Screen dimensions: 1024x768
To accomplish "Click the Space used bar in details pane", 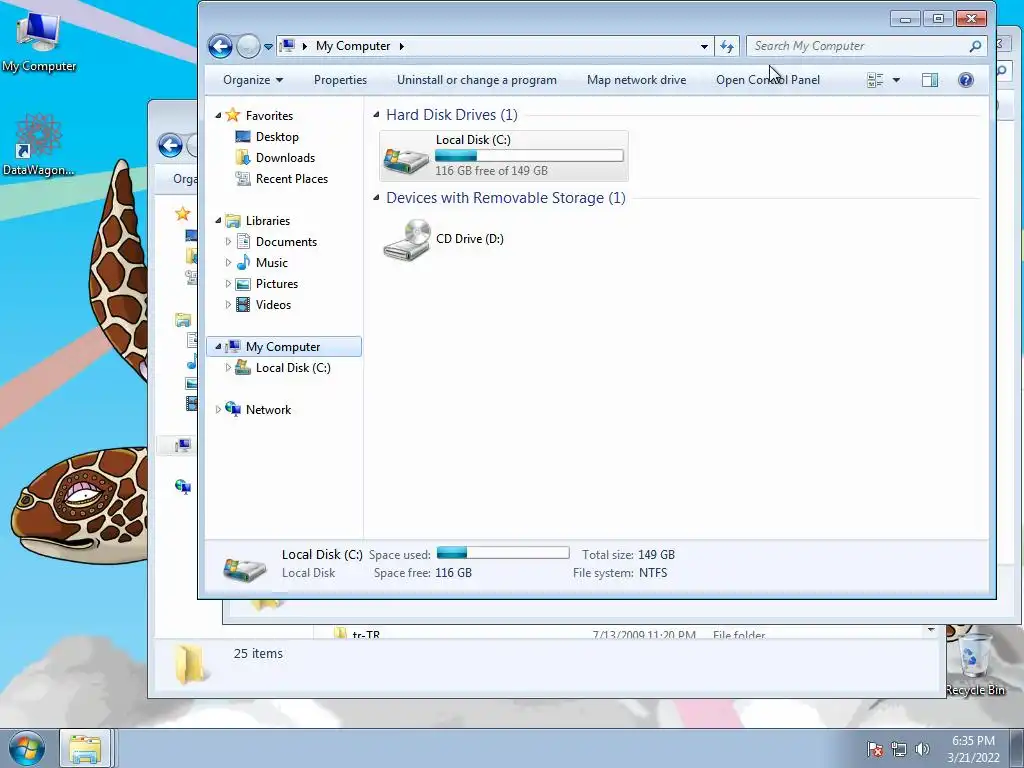I will [x=503, y=553].
